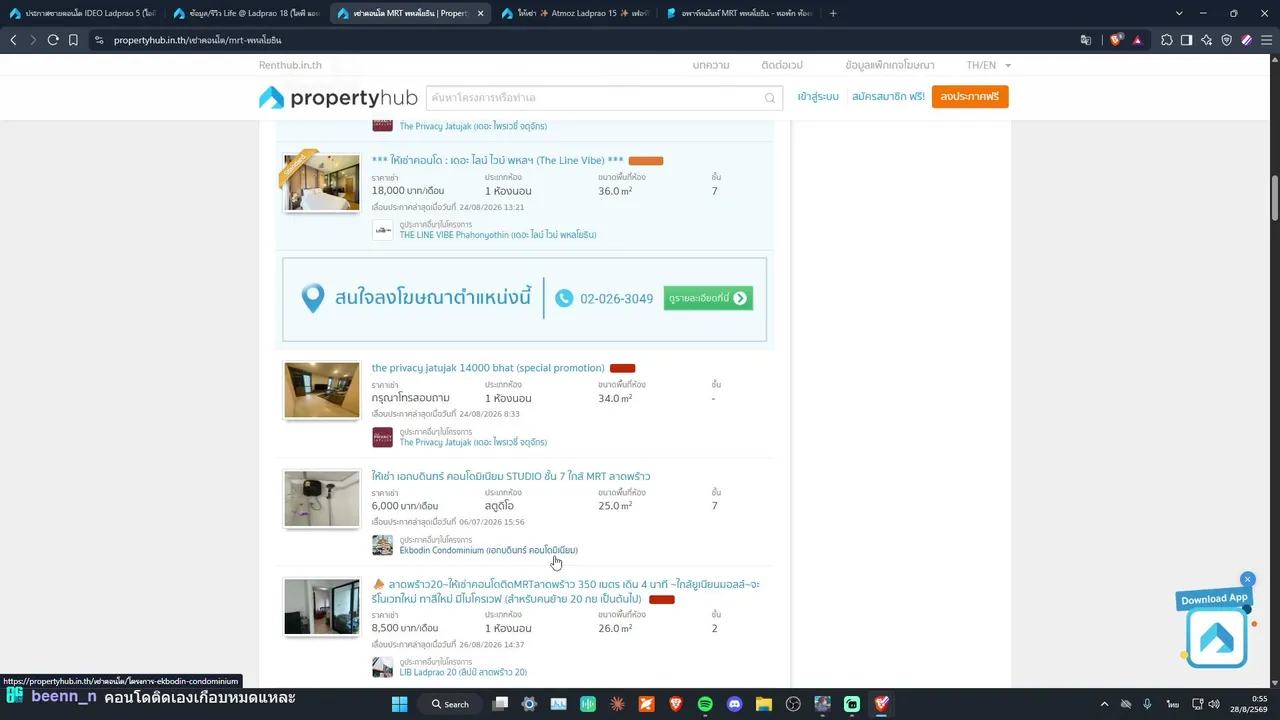Image resolution: width=1280 pixels, height=720 pixels.
Task: Open File Explorer from the taskbar
Action: click(764, 704)
